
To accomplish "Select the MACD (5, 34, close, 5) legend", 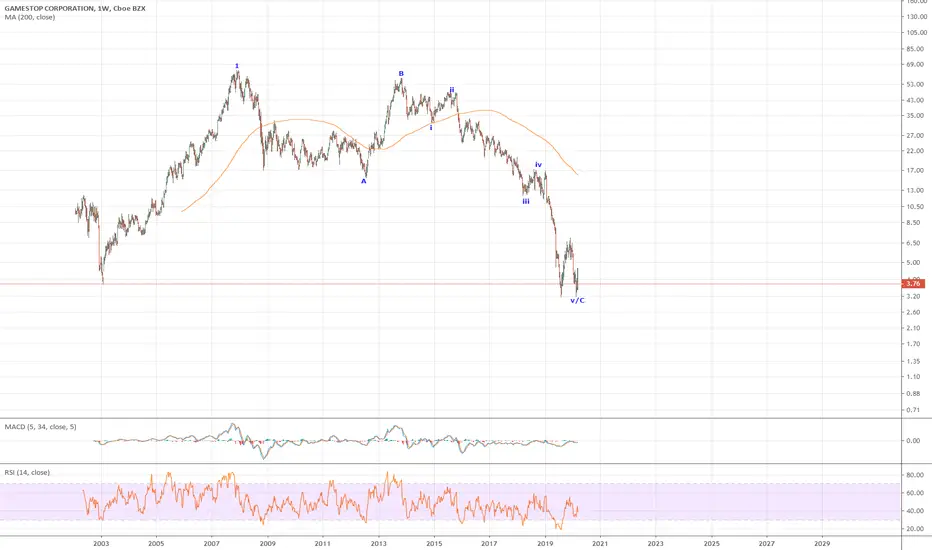I will click(x=40, y=427).
